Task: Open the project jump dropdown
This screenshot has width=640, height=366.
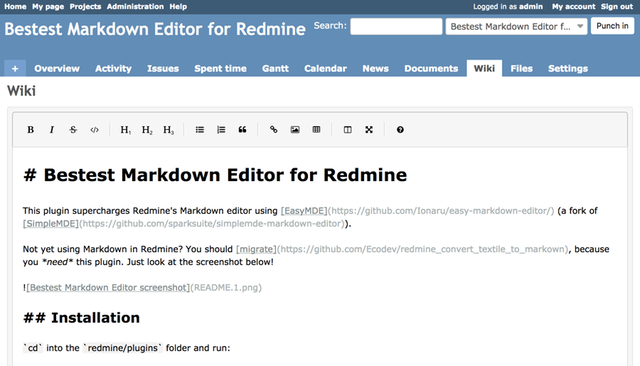Action: tap(516, 27)
